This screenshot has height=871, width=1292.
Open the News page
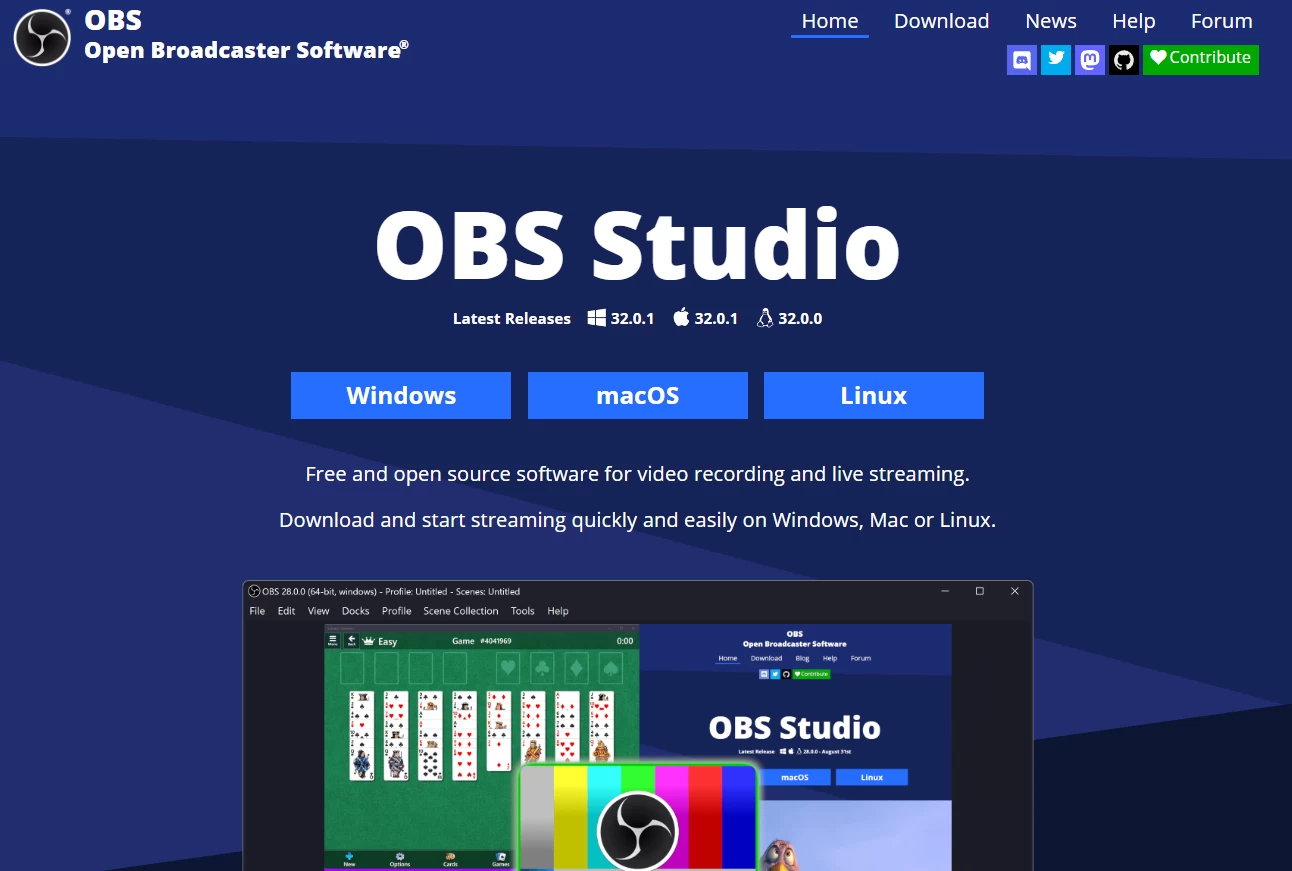(1050, 20)
